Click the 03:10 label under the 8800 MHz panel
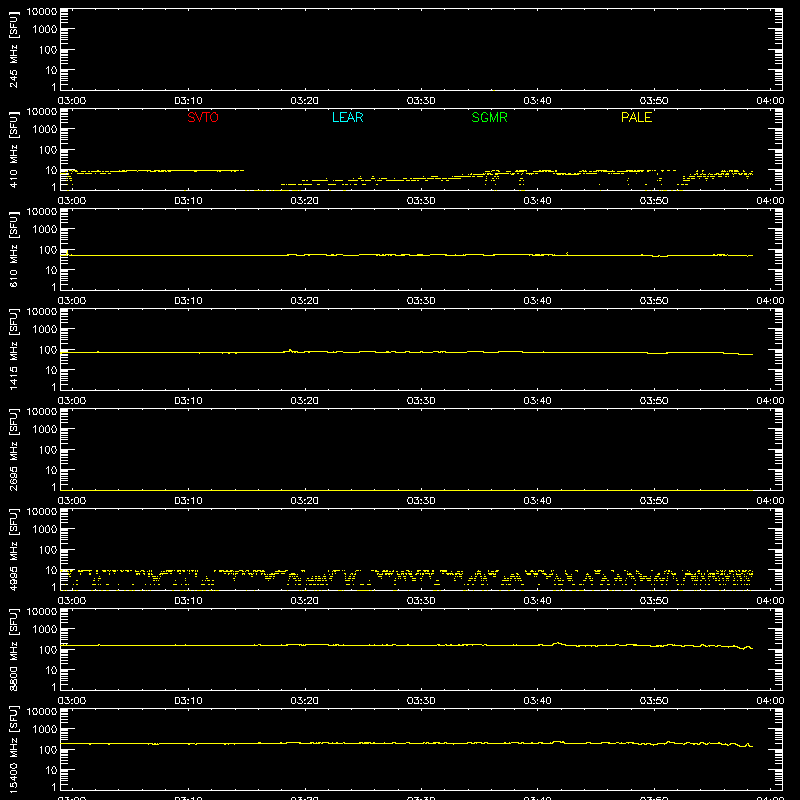The width and height of the screenshot is (800, 800). point(188,701)
